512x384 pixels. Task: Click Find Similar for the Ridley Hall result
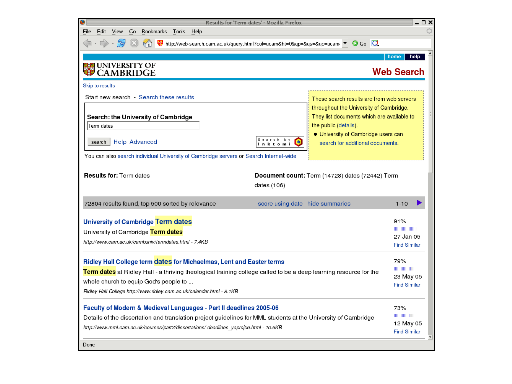click(407, 285)
